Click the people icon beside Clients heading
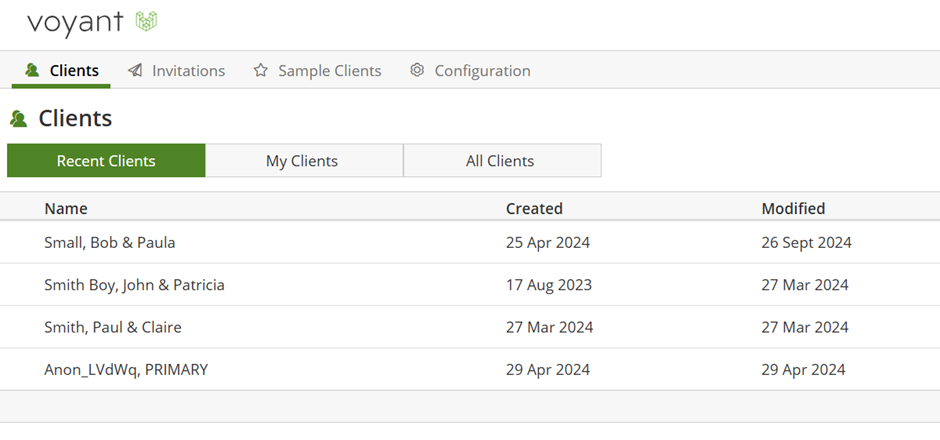Viewport: 940px width, 440px height. pyautogui.click(x=19, y=119)
